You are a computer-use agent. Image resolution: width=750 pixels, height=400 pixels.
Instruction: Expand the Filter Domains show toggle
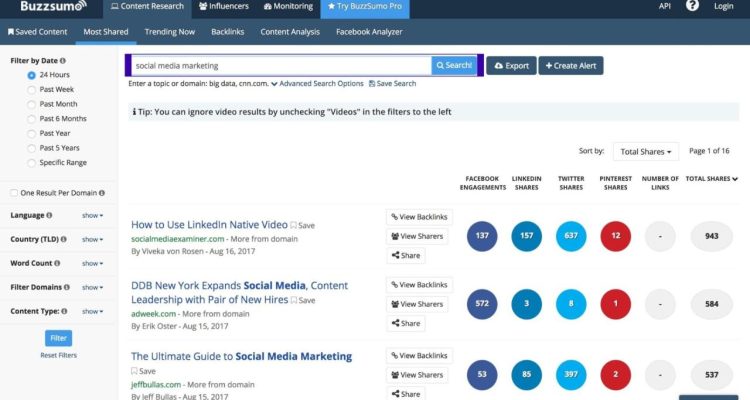click(92, 288)
